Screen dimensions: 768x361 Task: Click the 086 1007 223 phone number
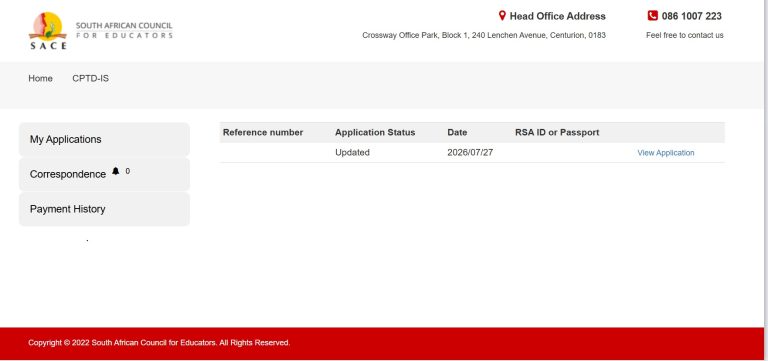click(692, 16)
